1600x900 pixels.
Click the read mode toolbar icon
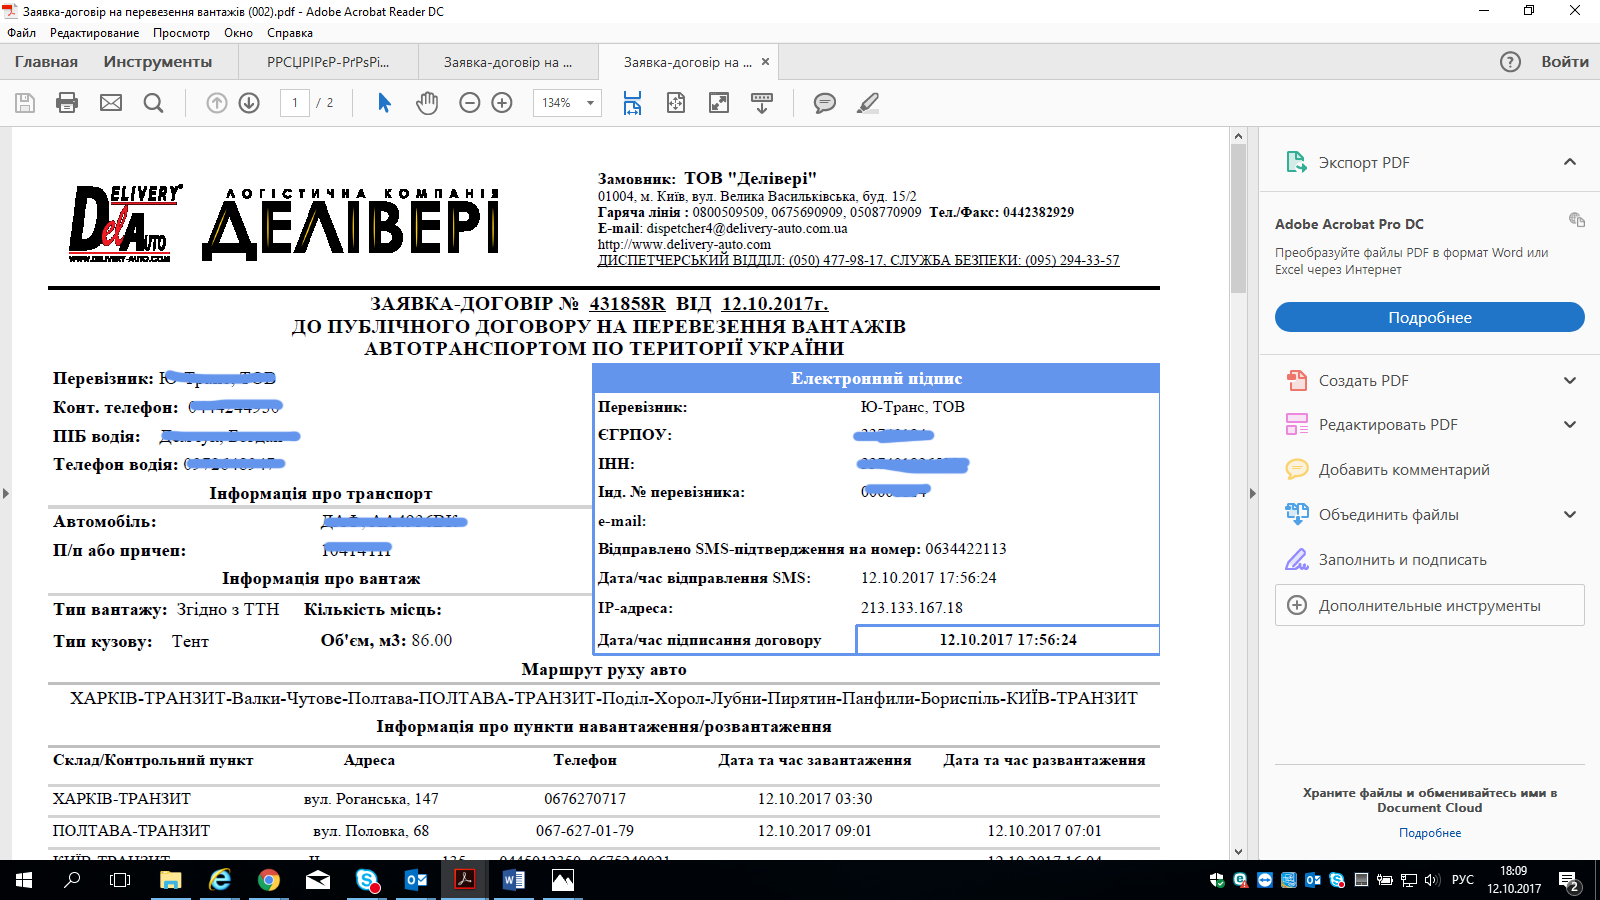coord(762,103)
